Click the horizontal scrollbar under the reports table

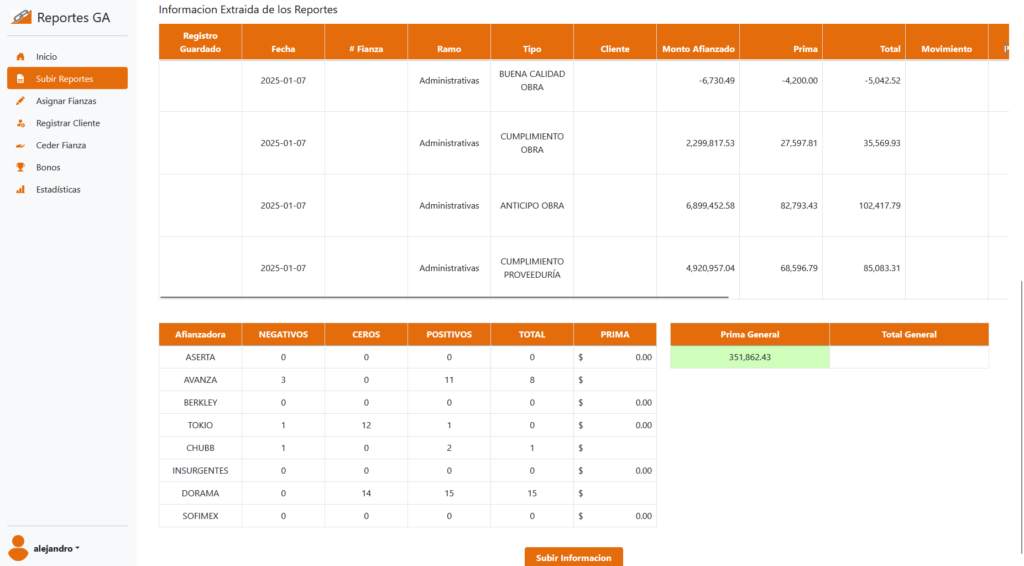(x=443, y=297)
